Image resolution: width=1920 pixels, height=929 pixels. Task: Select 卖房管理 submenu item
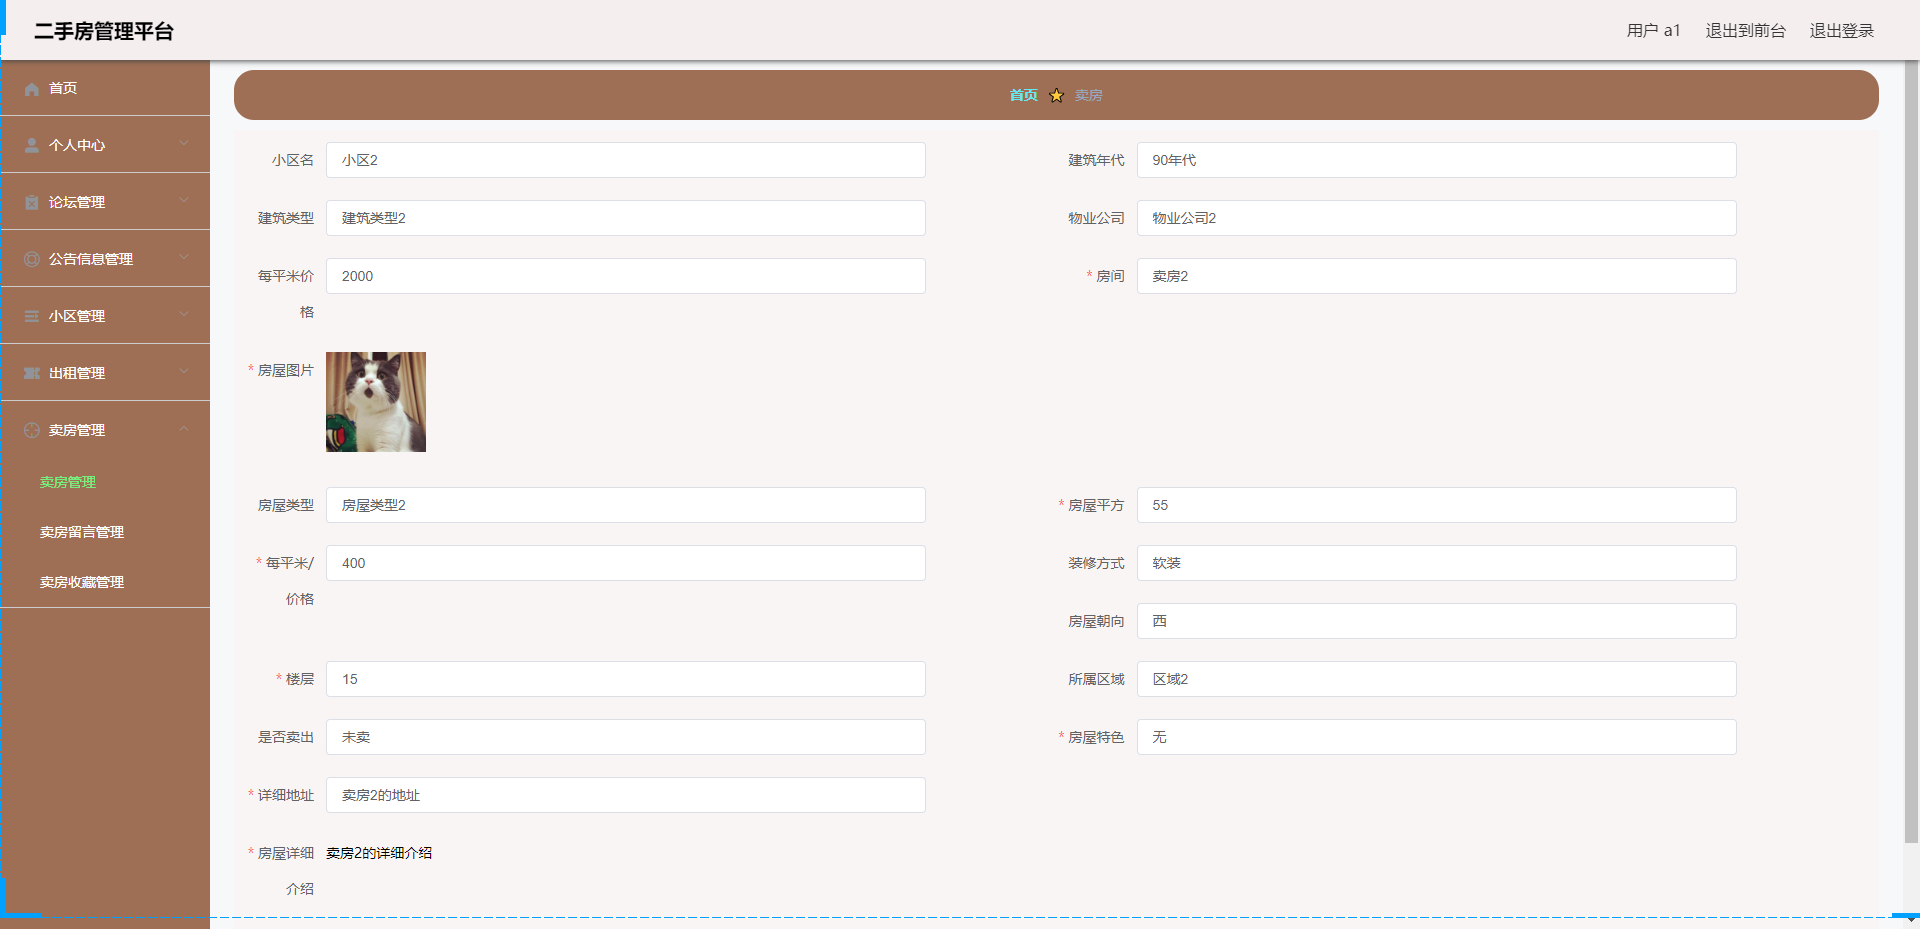pos(105,482)
